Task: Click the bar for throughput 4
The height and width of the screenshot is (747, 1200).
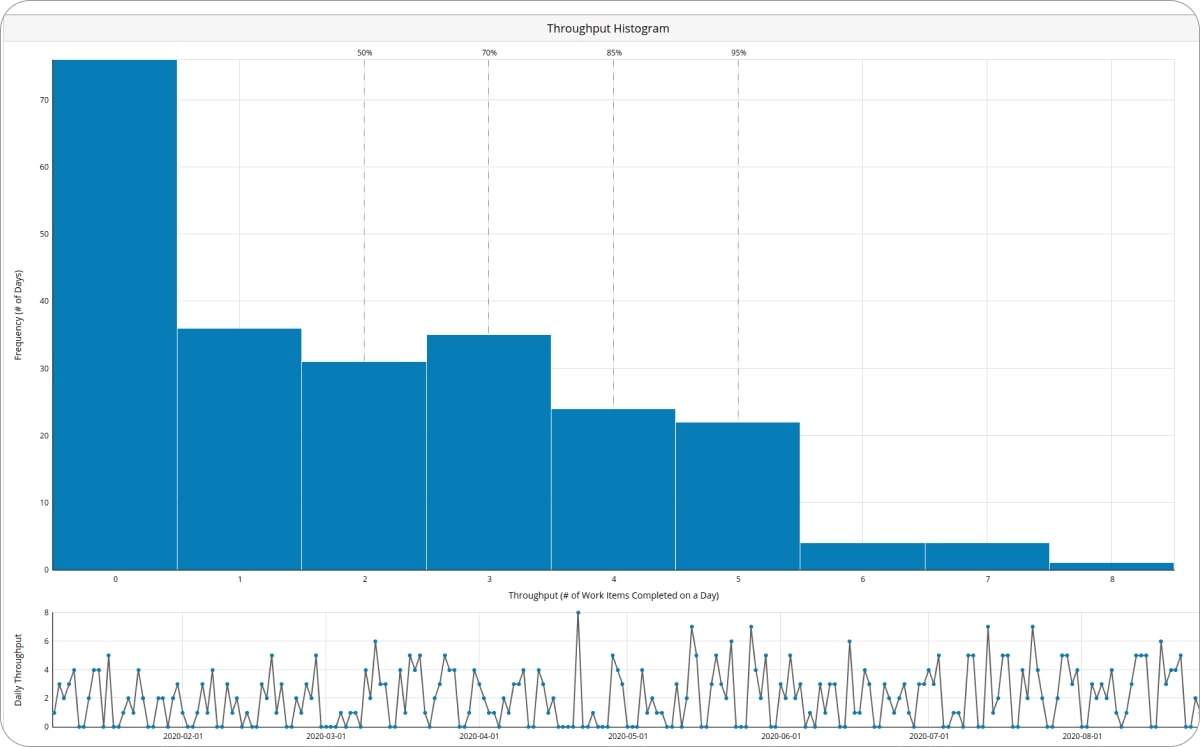Action: coord(613,489)
